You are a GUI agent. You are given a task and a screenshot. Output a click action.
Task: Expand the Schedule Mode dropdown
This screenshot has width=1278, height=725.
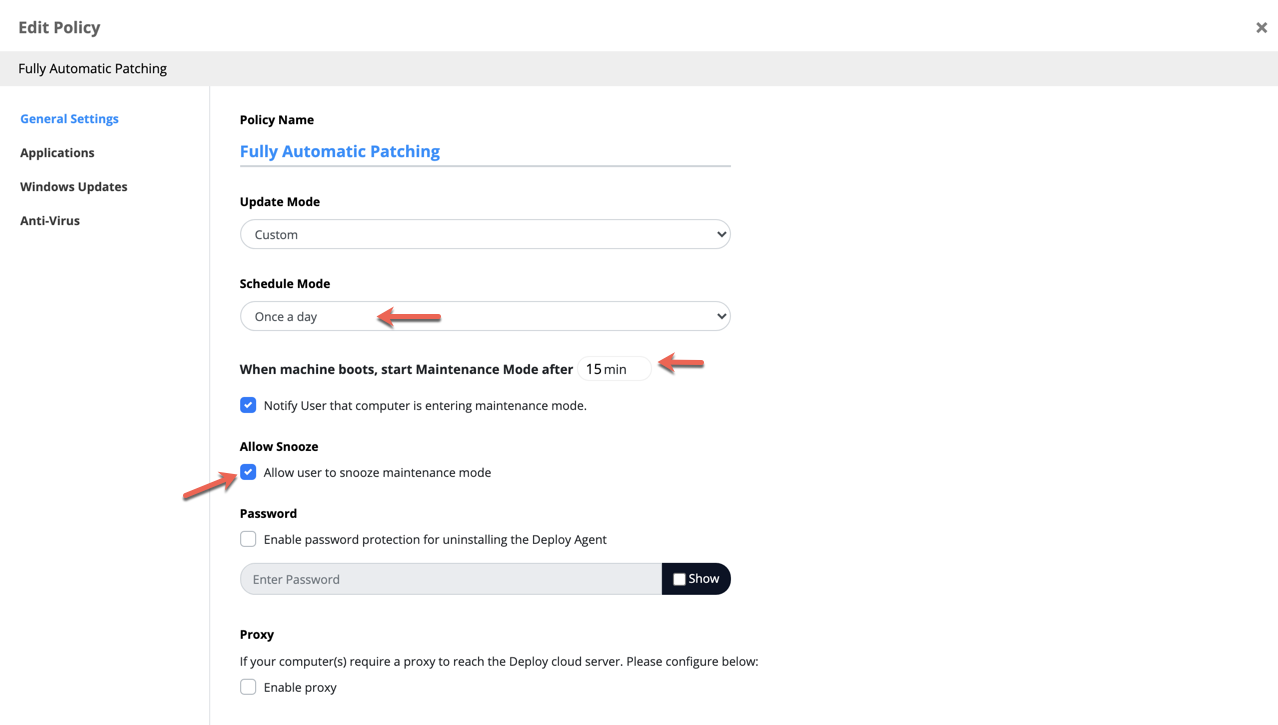[x=485, y=316]
